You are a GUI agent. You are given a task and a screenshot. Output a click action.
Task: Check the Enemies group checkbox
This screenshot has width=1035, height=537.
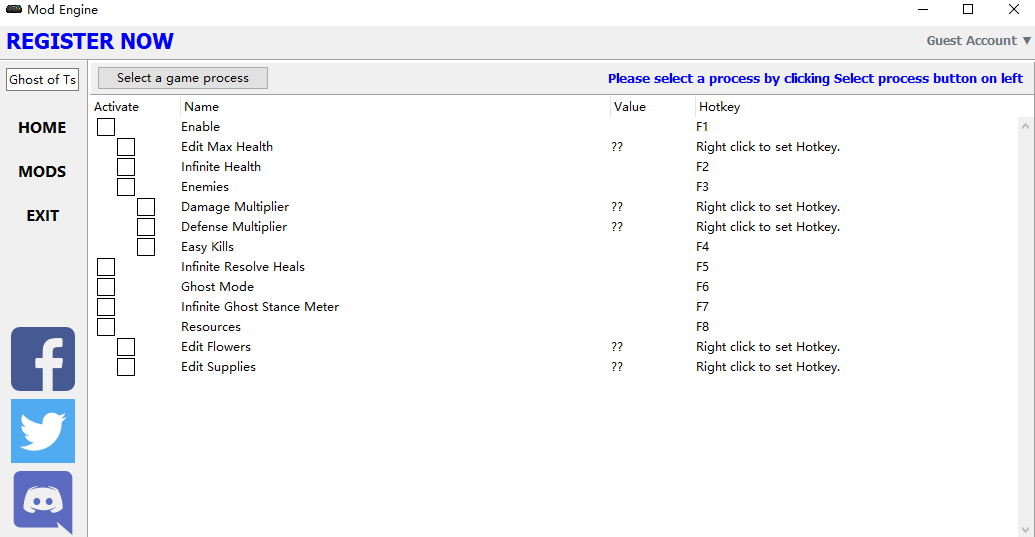(126, 187)
